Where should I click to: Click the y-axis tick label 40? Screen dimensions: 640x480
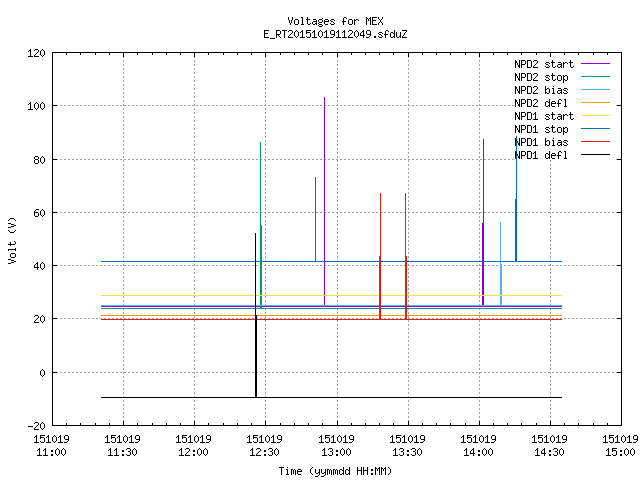pos(39,266)
